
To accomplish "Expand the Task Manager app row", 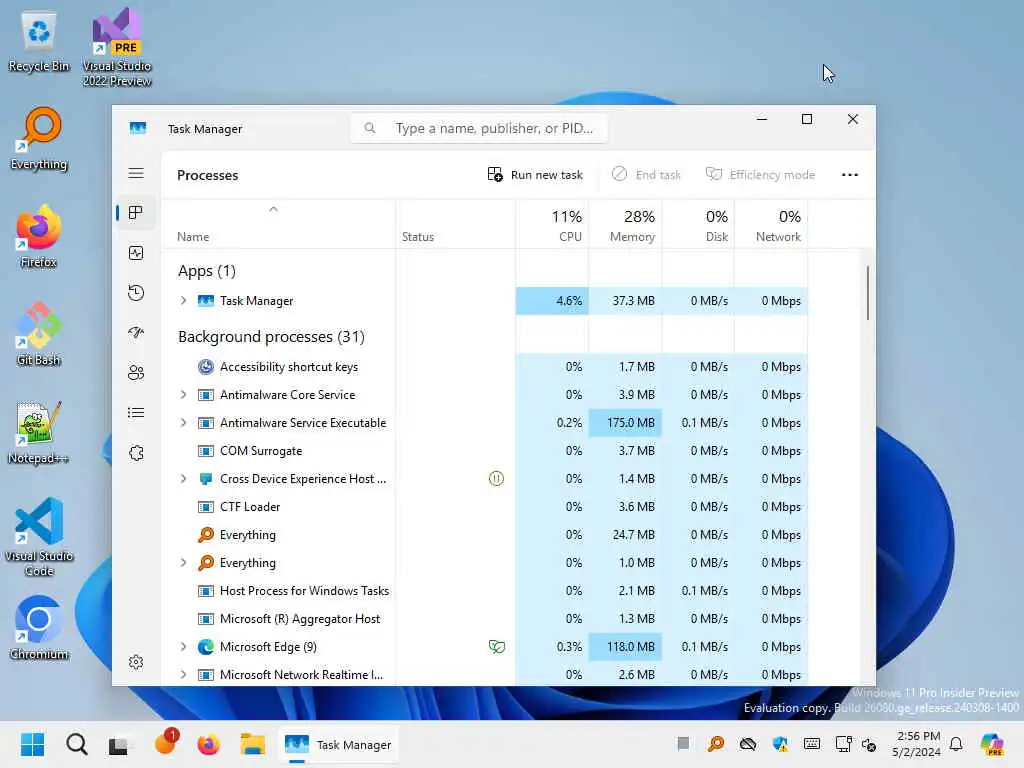I will [x=184, y=300].
